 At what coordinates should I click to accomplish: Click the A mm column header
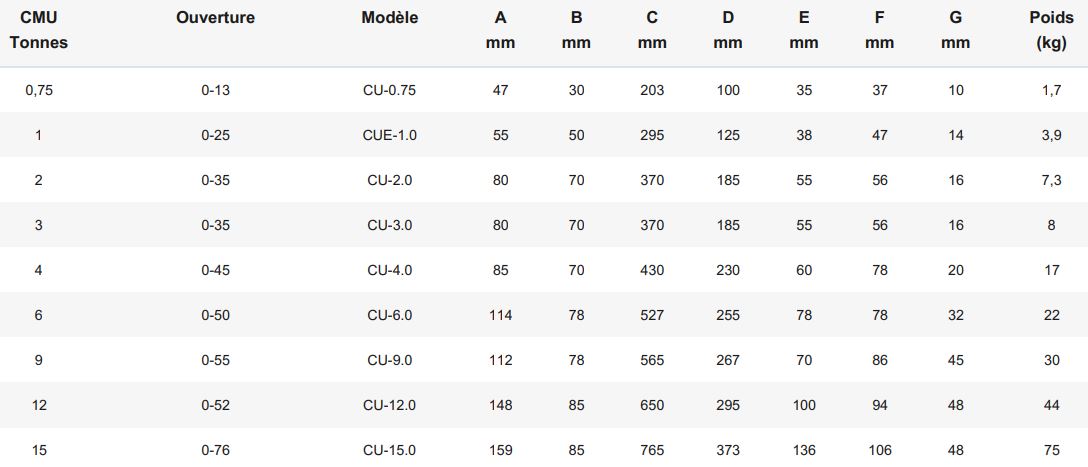point(500,31)
